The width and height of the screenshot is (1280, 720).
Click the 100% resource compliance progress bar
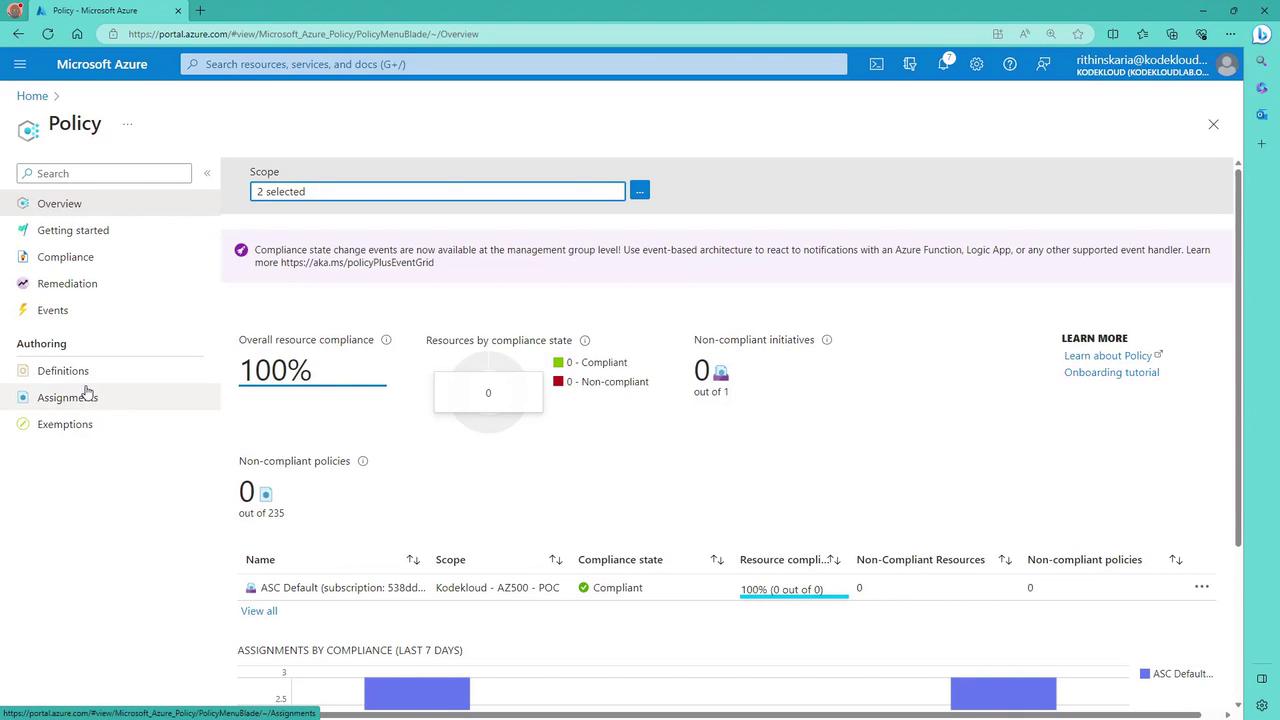click(794, 596)
